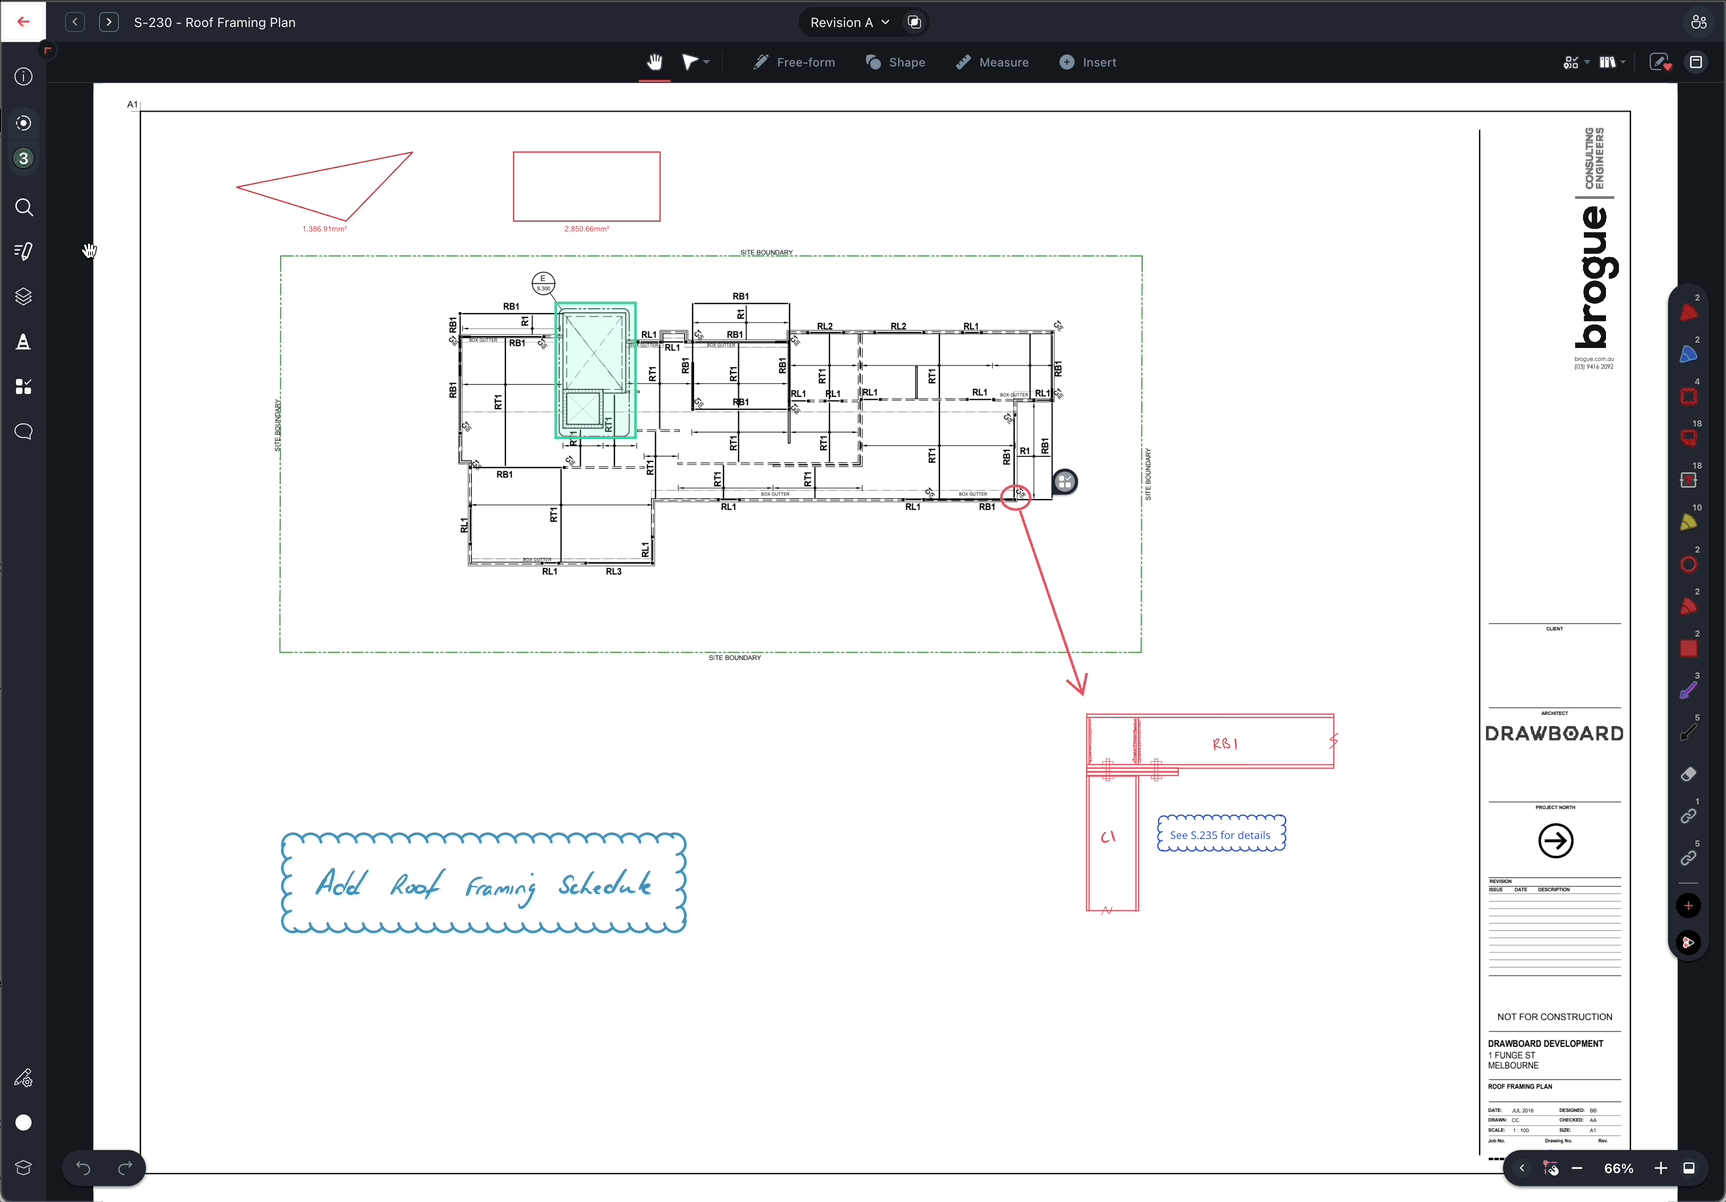Select the red circle outline tool
The image size is (1726, 1202).
(1689, 564)
